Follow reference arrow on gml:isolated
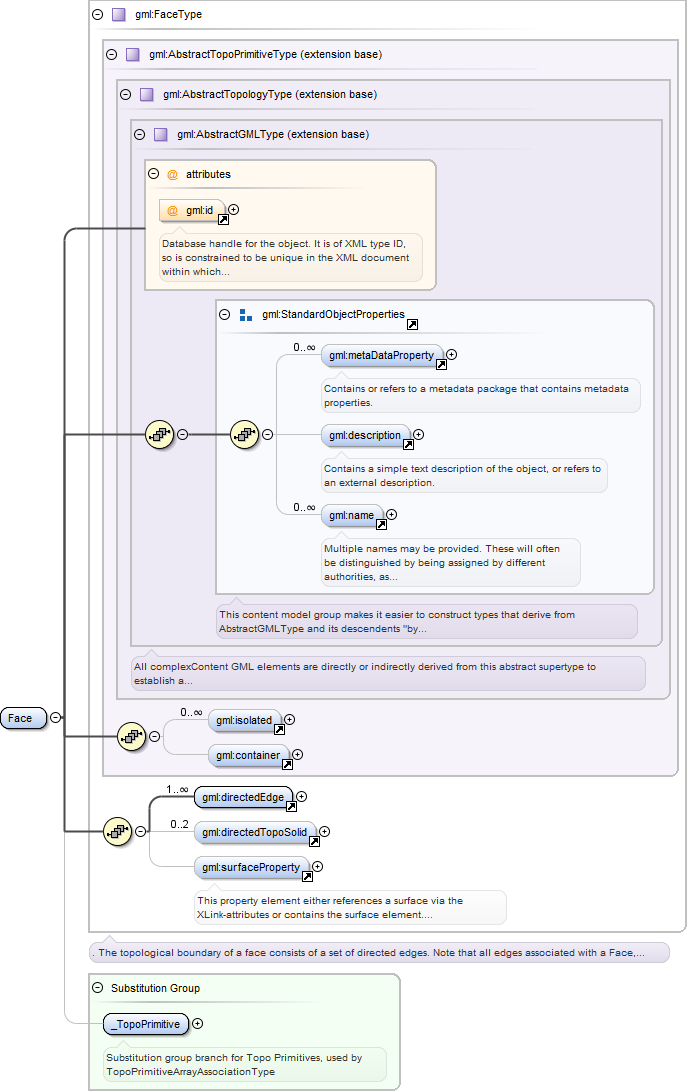Viewport: 688px width, 1092px height. (x=279, y=729)
